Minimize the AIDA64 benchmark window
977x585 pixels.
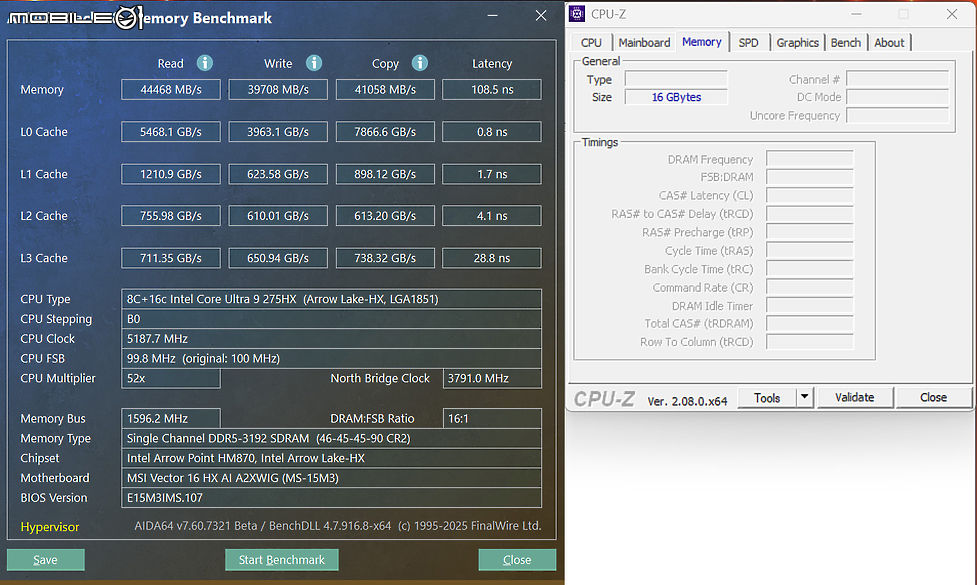click(x=492, y=15)
